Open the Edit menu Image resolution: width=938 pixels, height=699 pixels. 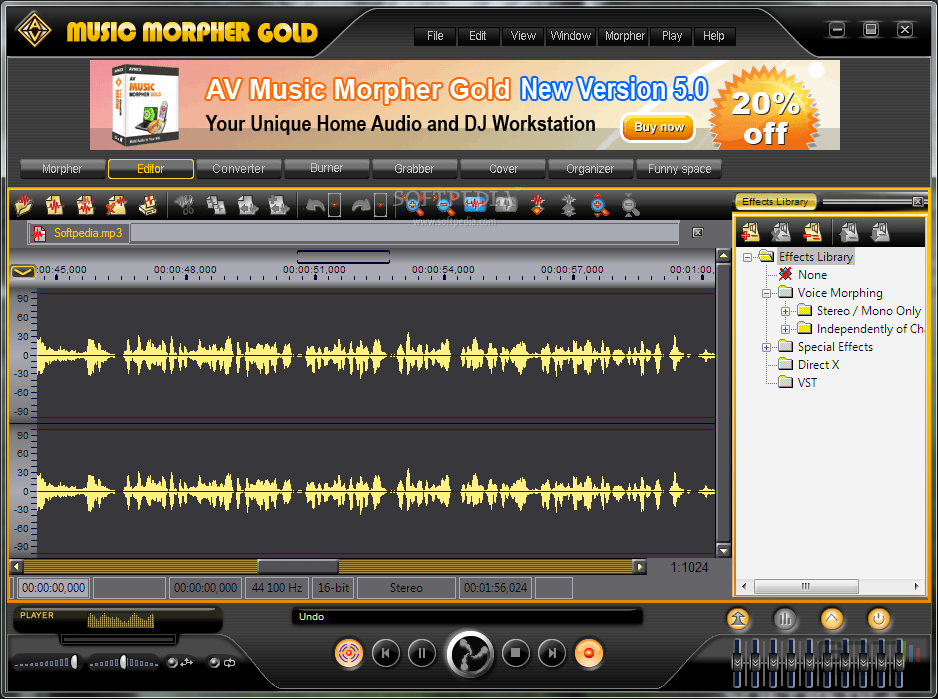pyautogui.click(x=477, y=36)
